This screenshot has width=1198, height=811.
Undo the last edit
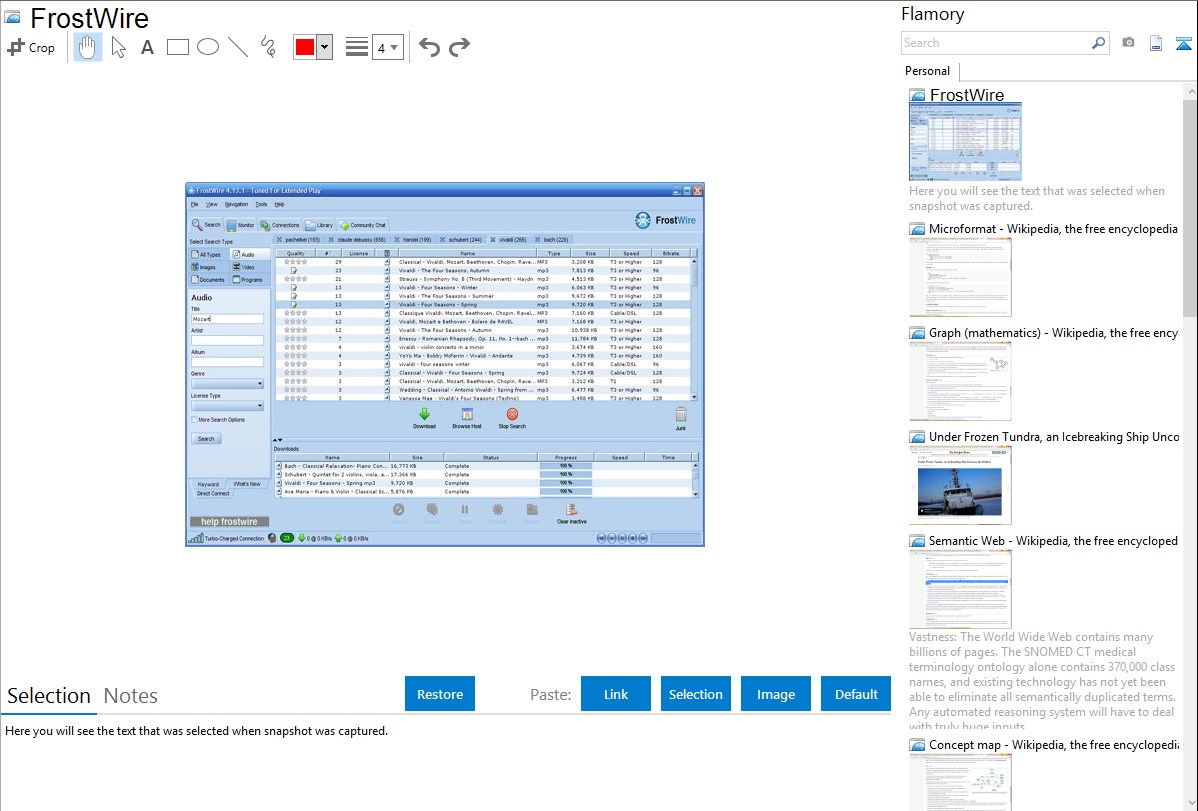[429, 47]
